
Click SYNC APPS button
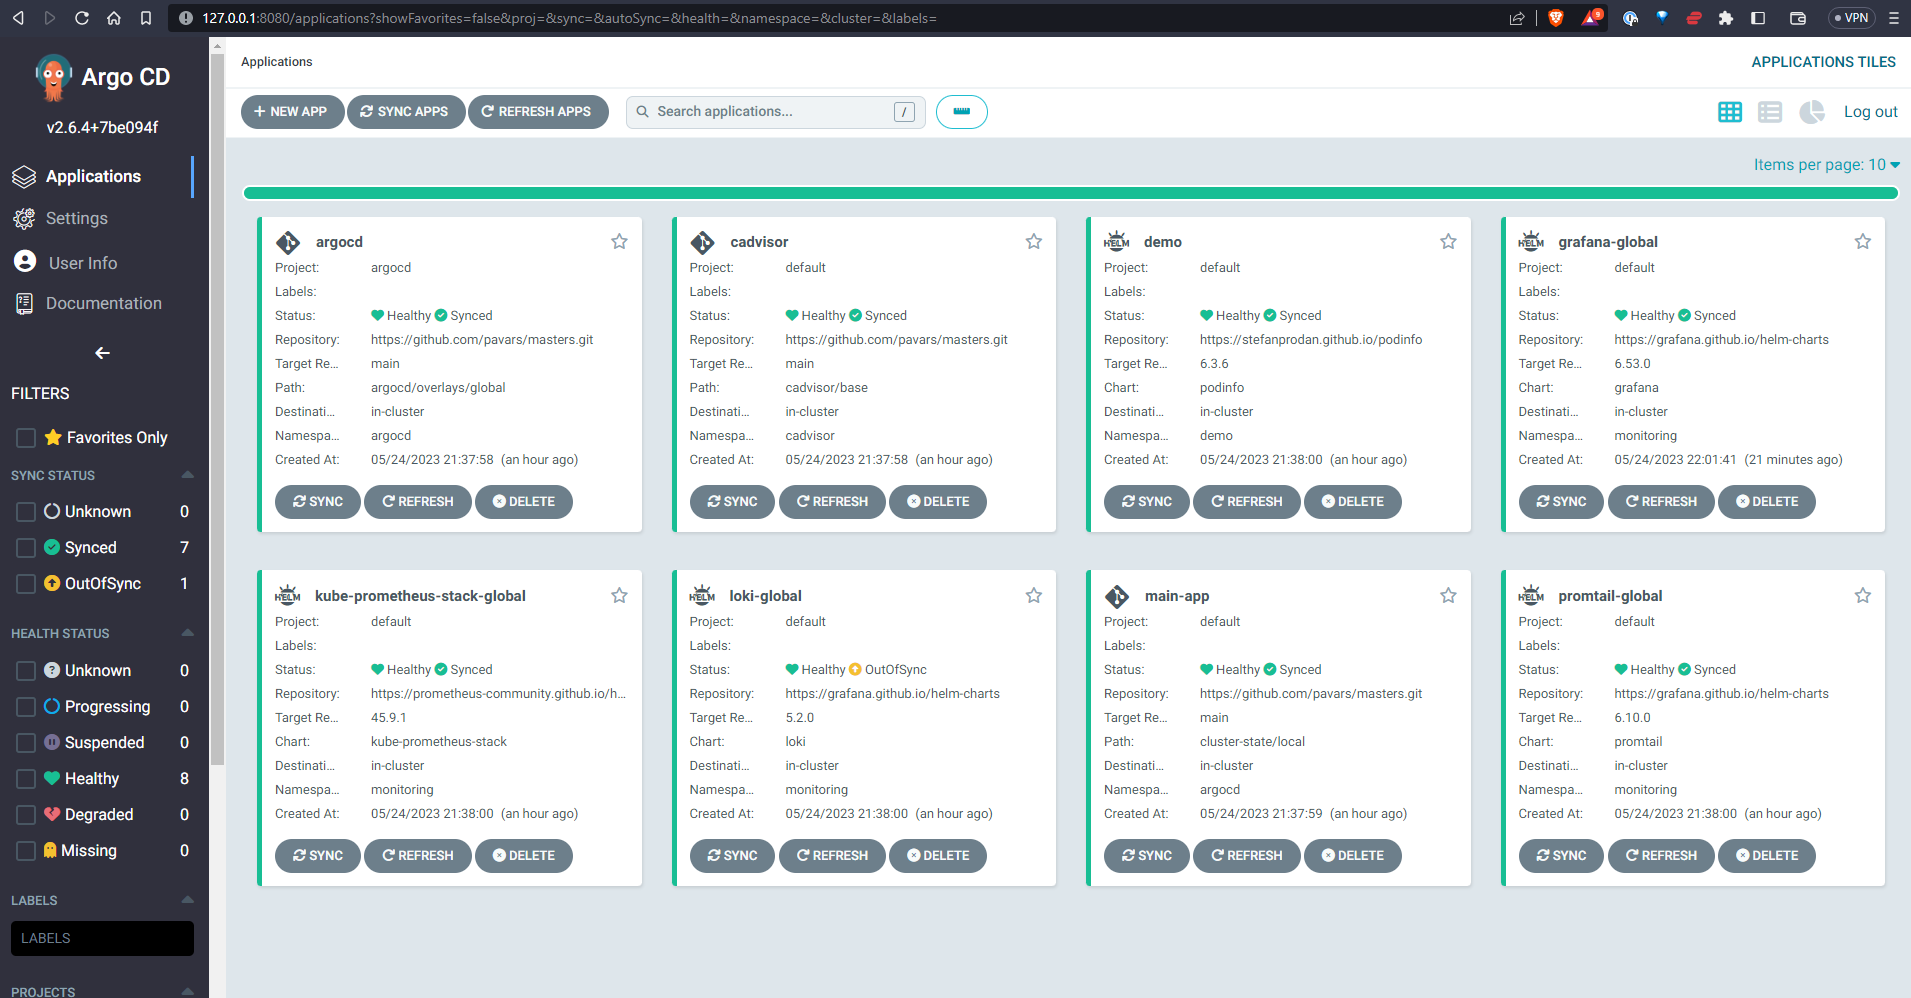click(x=406, y=112)
